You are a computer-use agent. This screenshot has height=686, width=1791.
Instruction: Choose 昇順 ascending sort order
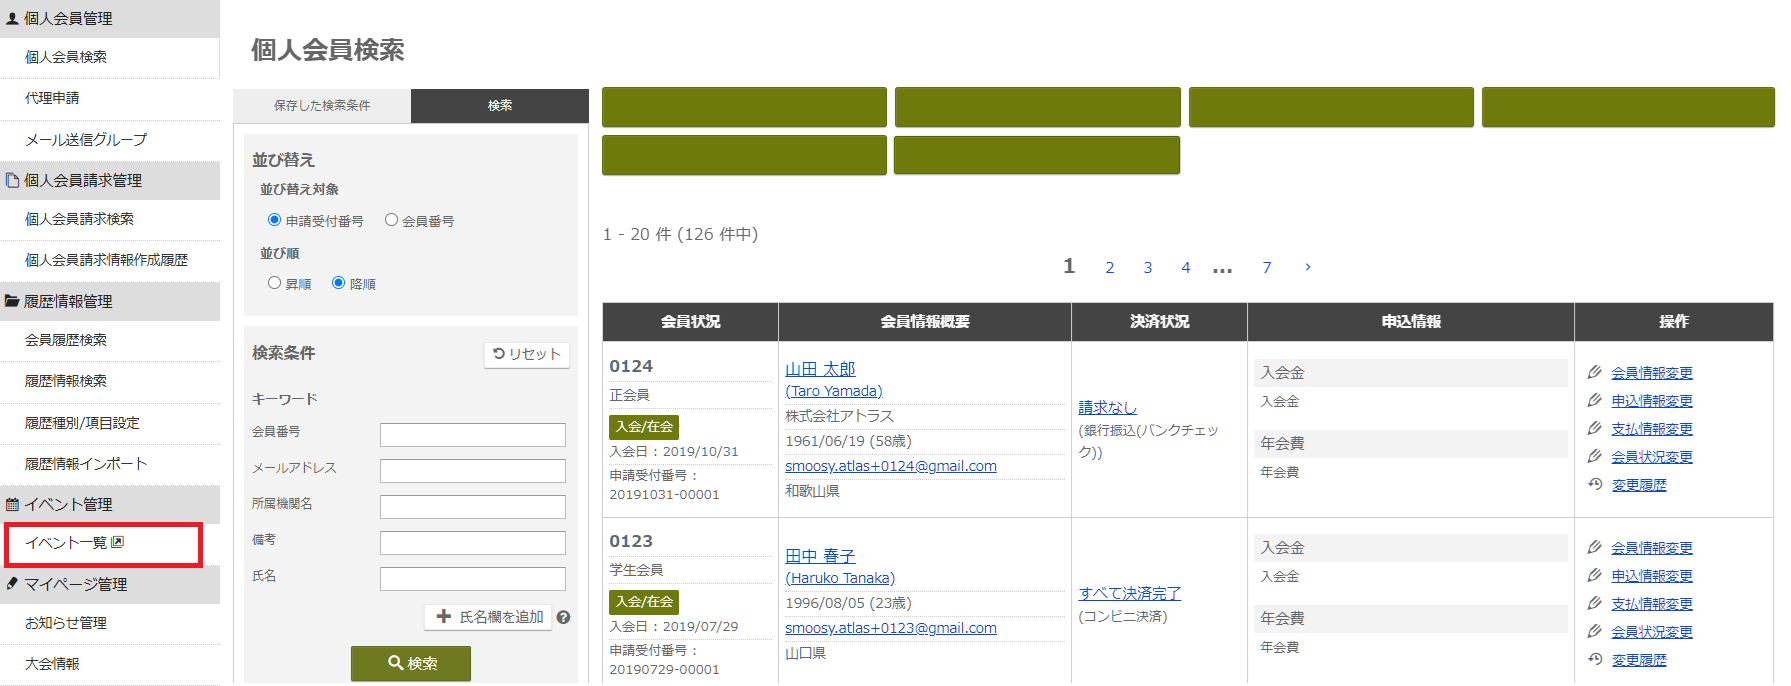(274, 283)
